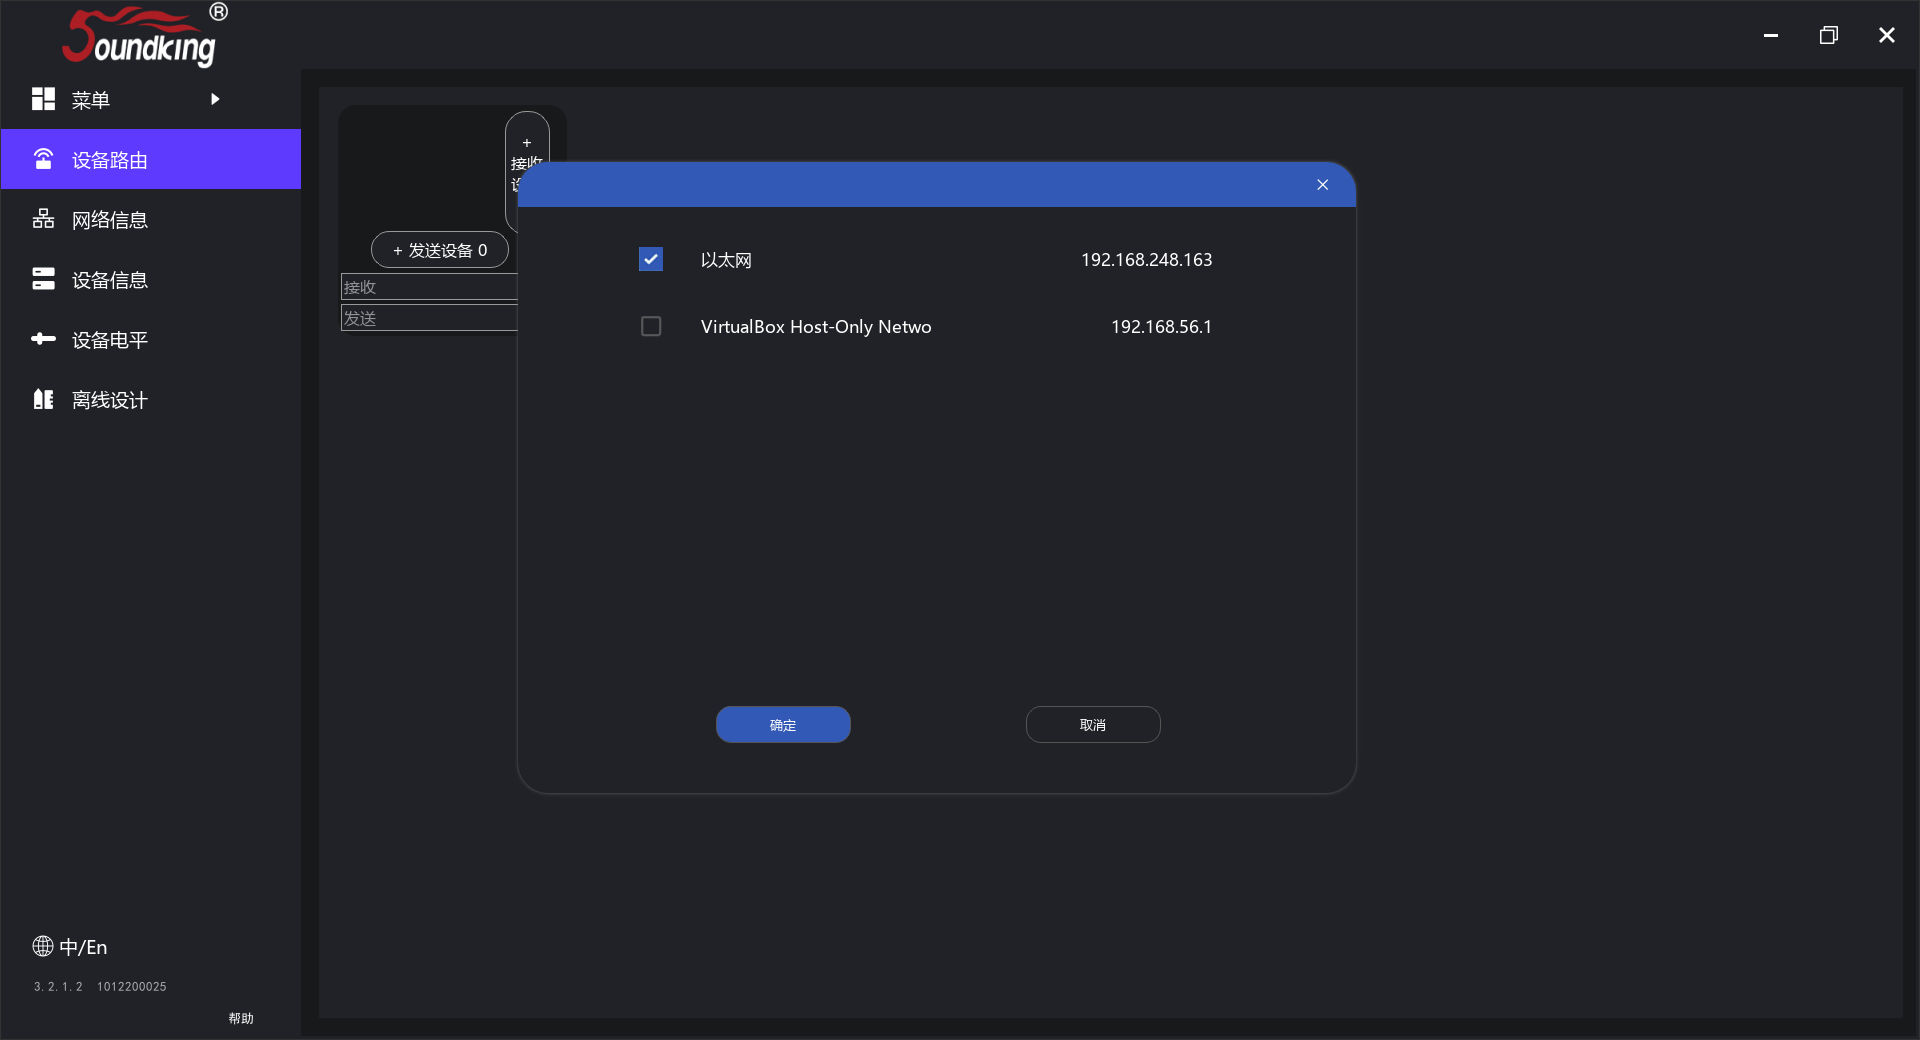Open the 帮助 help link
This screenshot has height=1040, width=1920.
(241, 1018)
